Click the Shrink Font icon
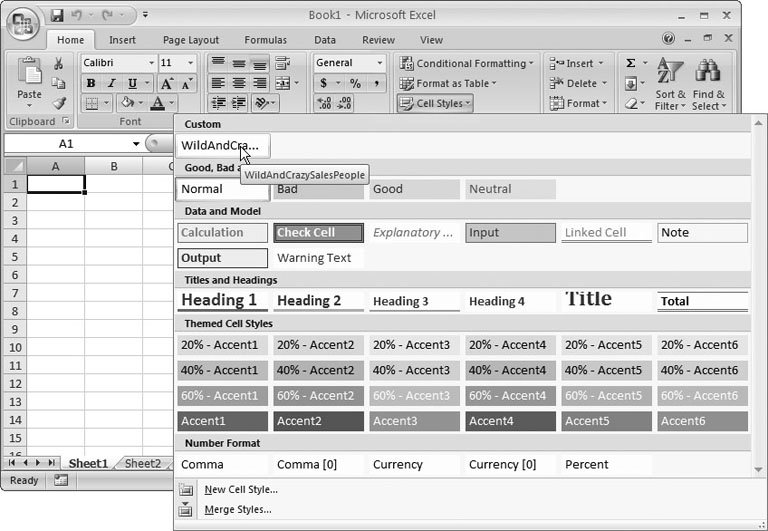This screenshot has width=768, height=531. tap(187, 83)
